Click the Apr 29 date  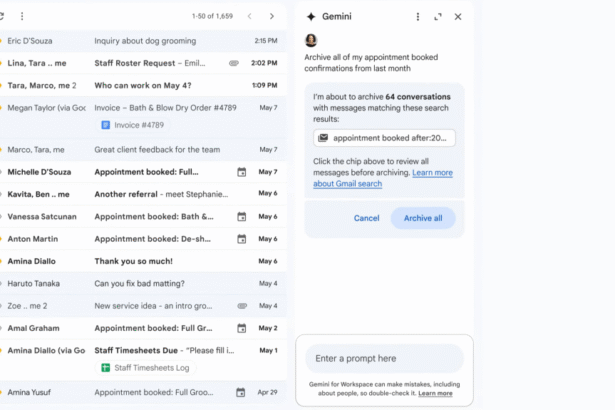[x=267, y=392]
